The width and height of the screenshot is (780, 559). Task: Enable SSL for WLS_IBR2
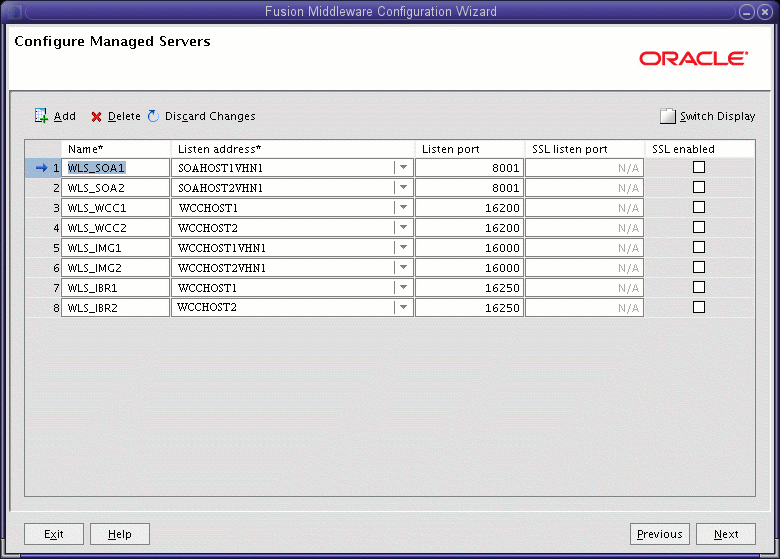pos(699,307)
